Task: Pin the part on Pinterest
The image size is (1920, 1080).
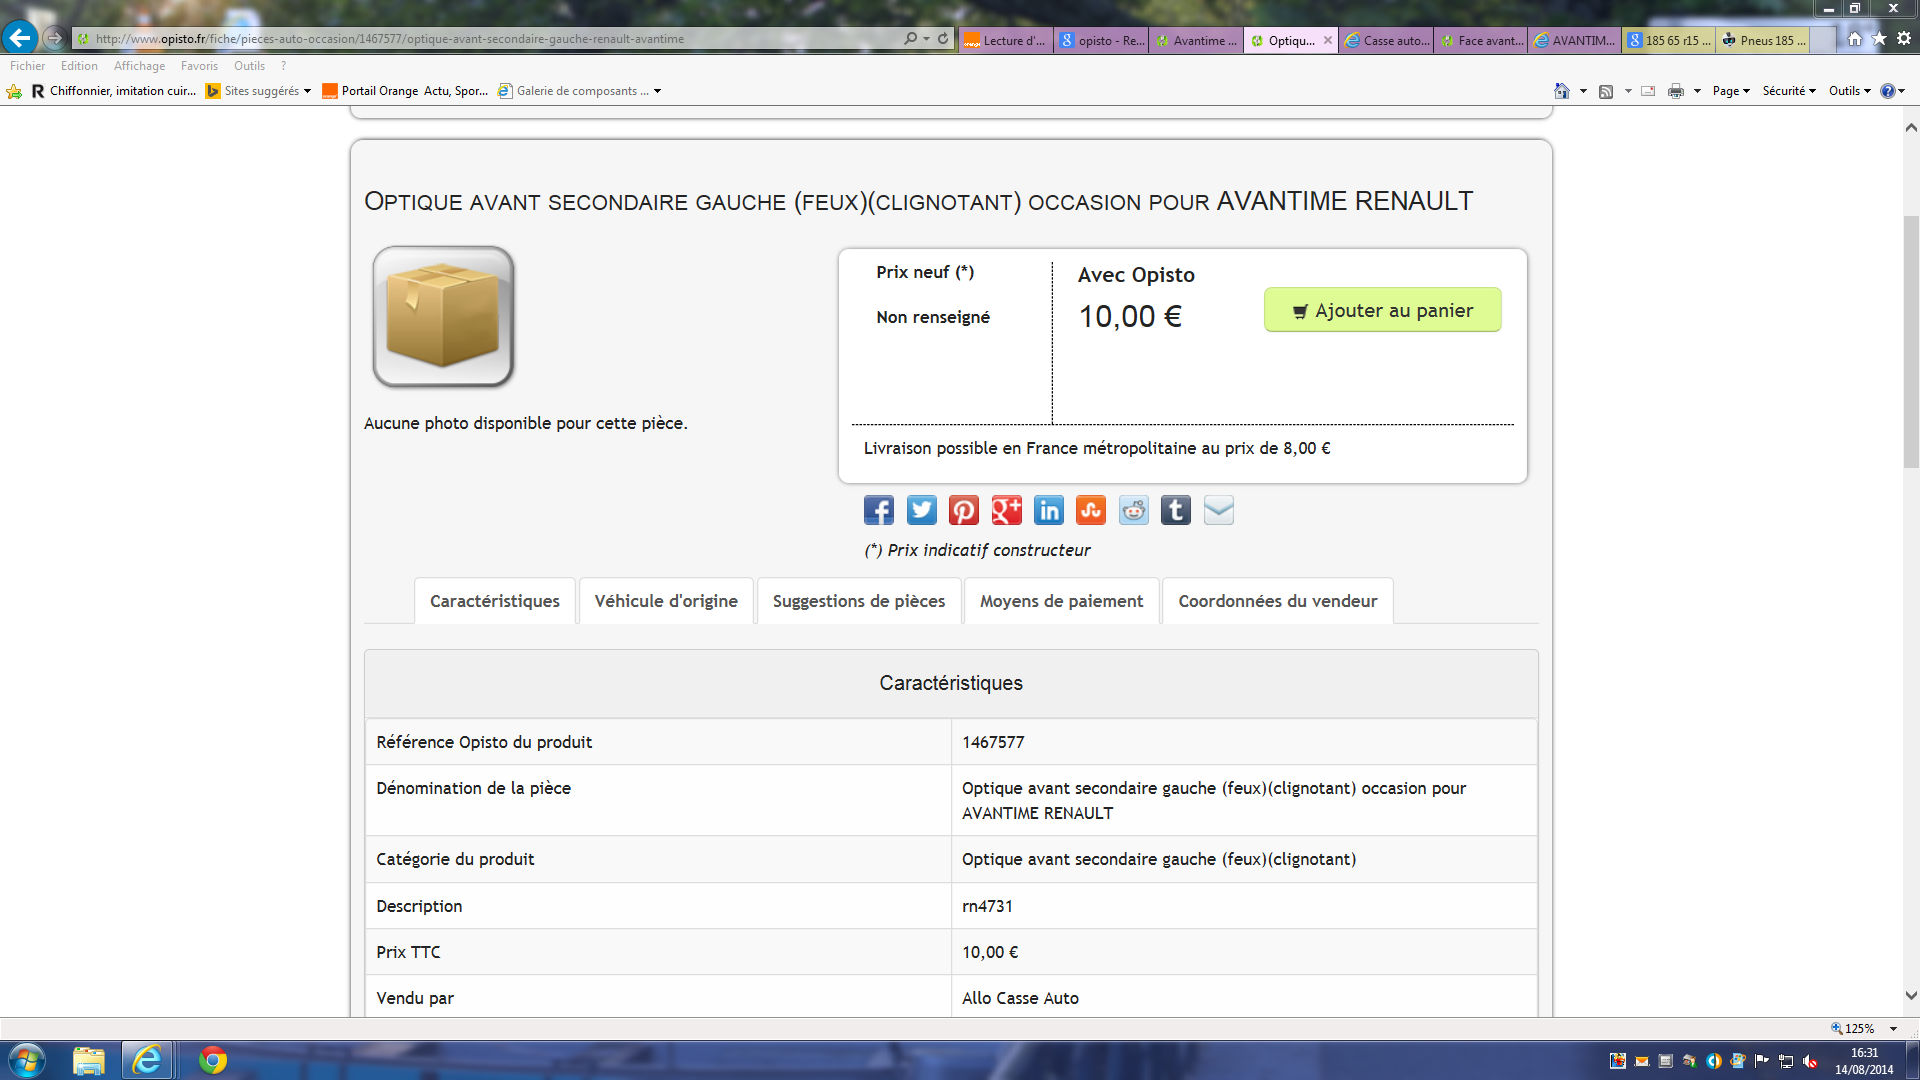Action: click(x=964, y=511)
